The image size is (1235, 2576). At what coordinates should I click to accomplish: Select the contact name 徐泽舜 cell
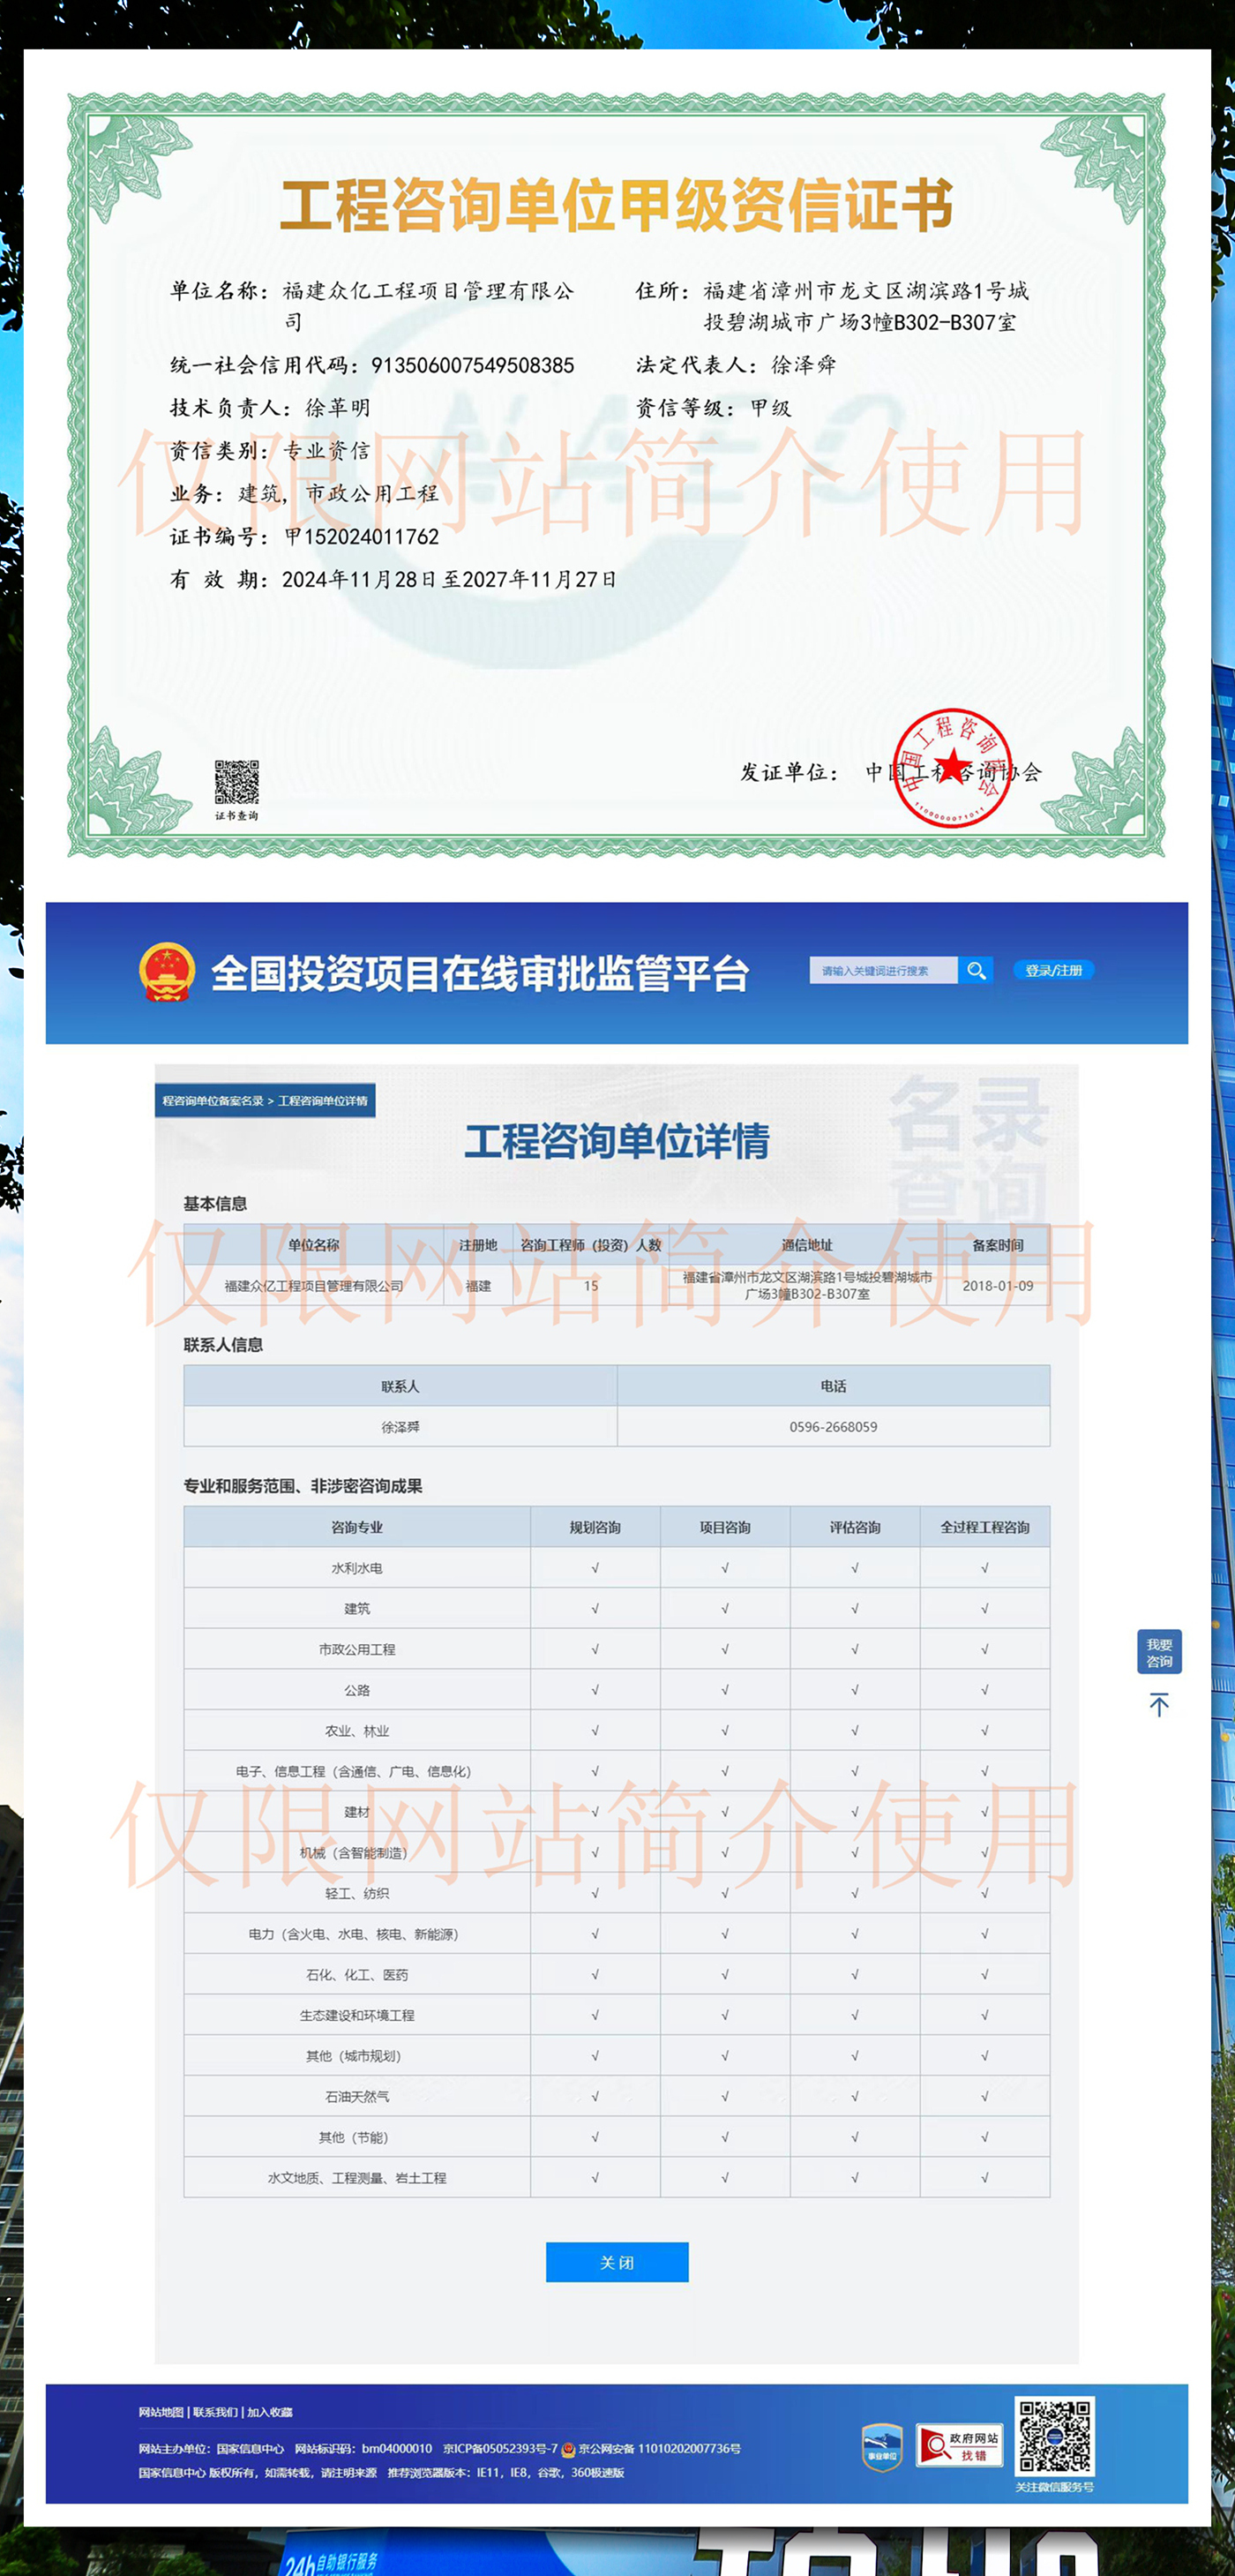(400, 1427)
